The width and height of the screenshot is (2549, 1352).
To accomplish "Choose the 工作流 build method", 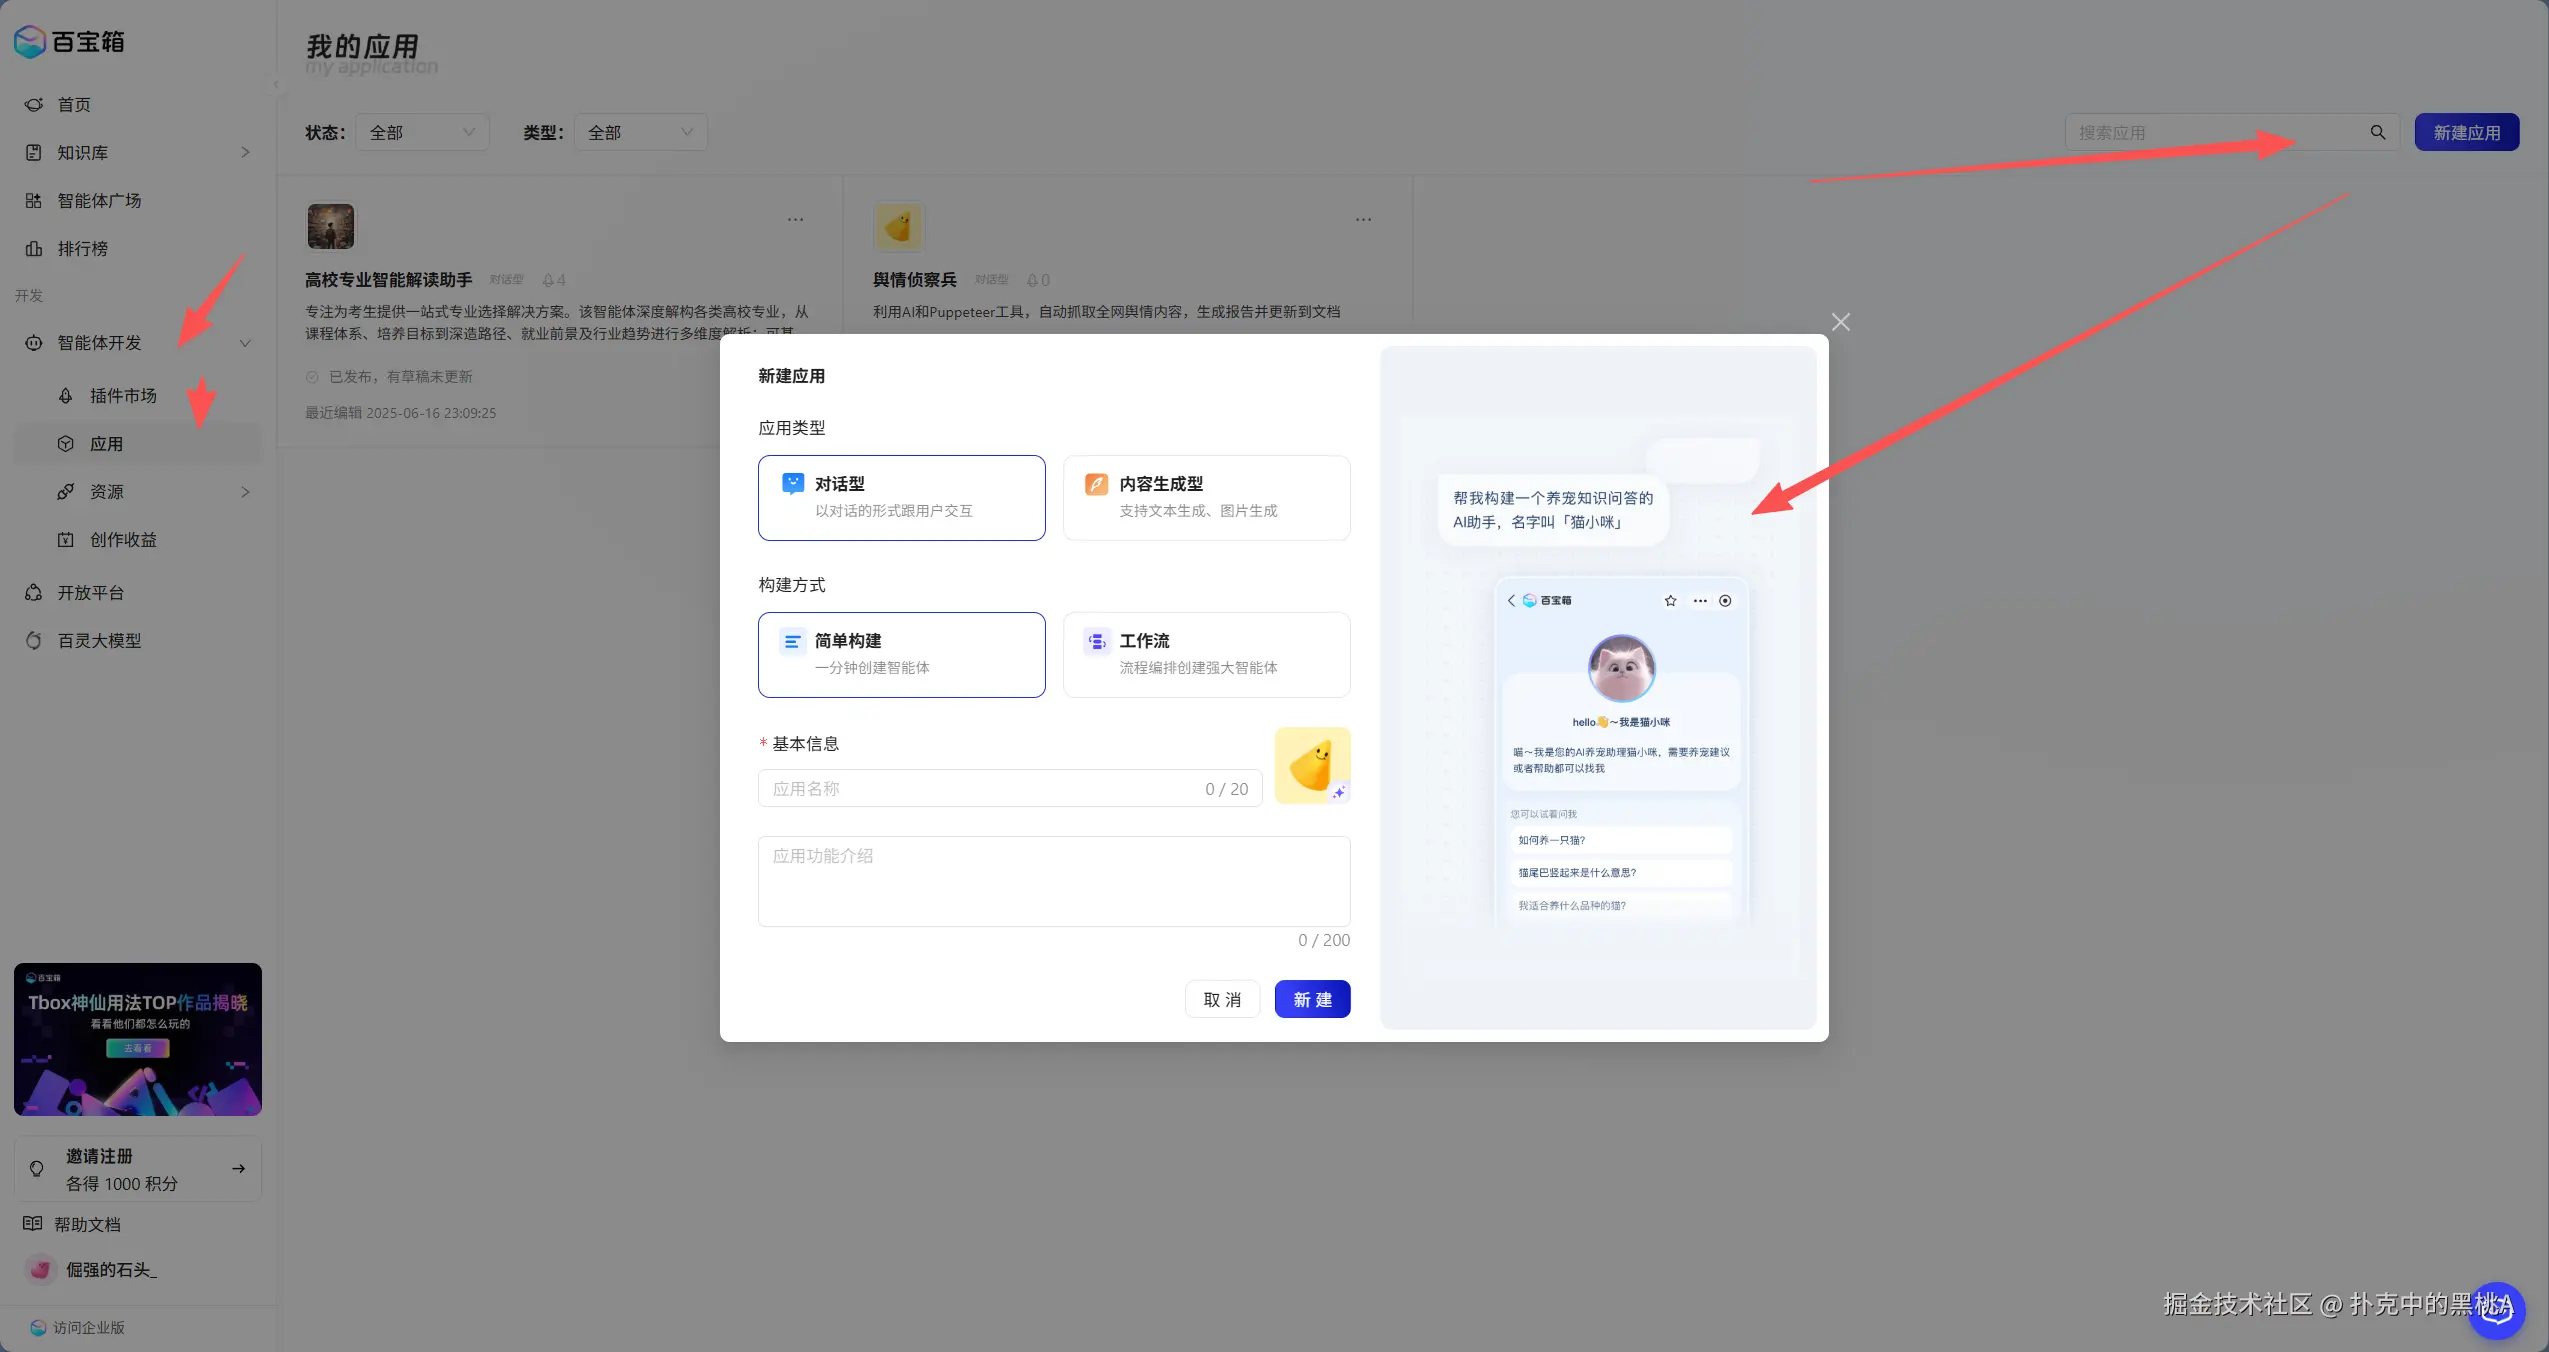I will click(x=1206, y=654).
